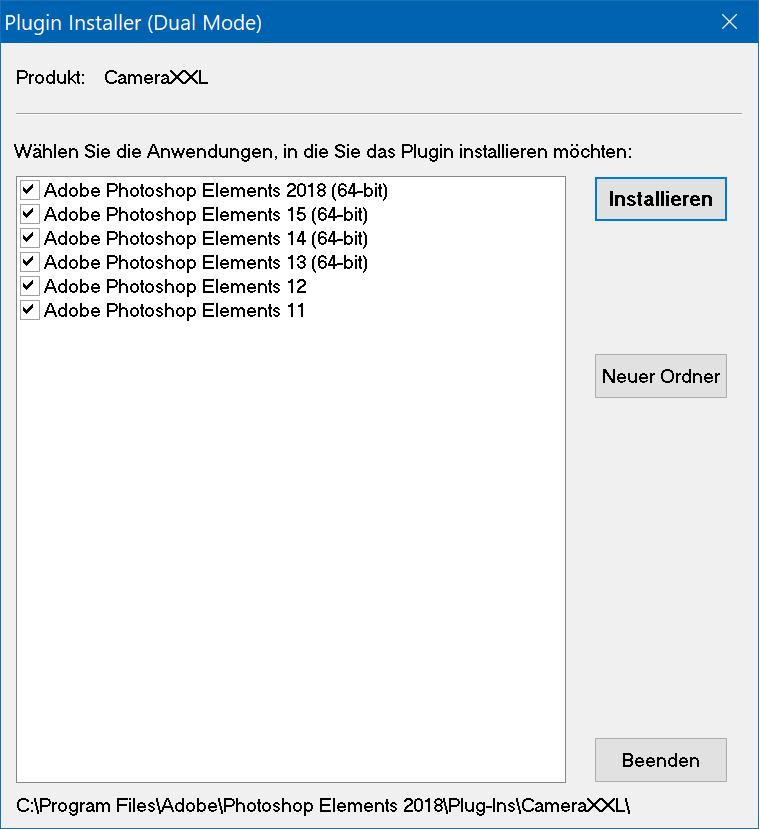The image size is (759, 829).
Task: Untick the Photoshop Elements 13 (64-bit) checkbox
Action: point(29,262)
